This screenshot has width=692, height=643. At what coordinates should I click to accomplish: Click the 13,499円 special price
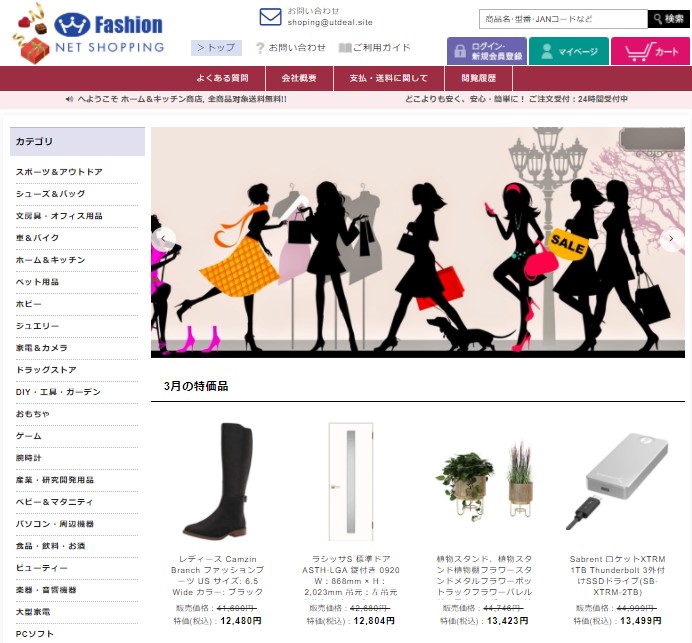coord(641,621)
